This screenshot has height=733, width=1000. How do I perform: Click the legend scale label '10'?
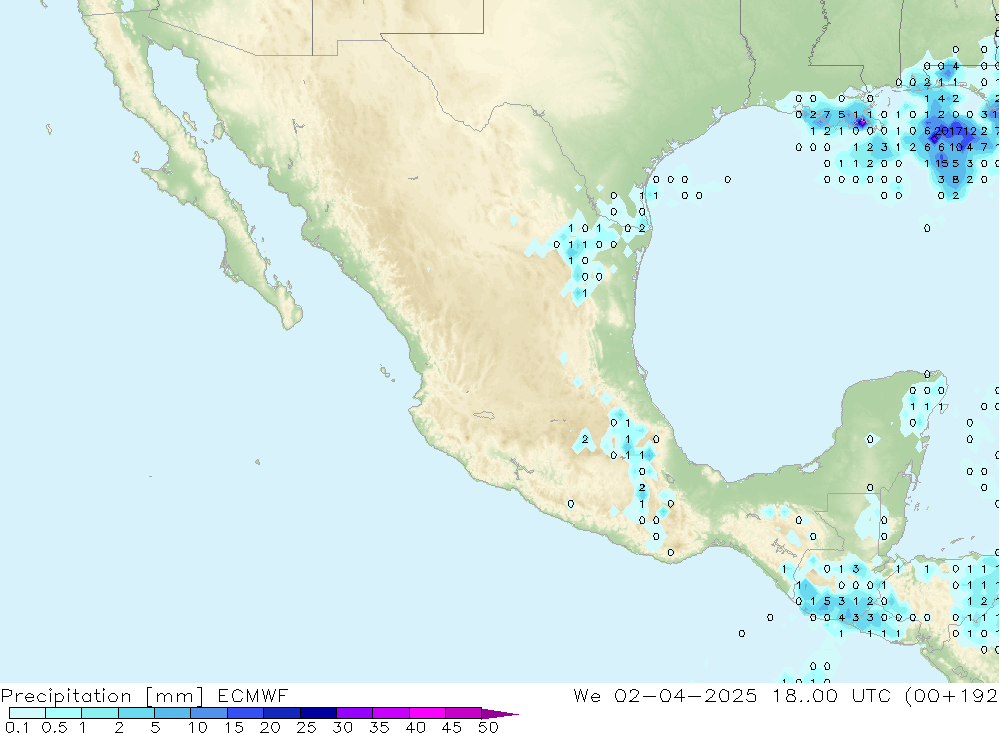[x=198, y=727]
